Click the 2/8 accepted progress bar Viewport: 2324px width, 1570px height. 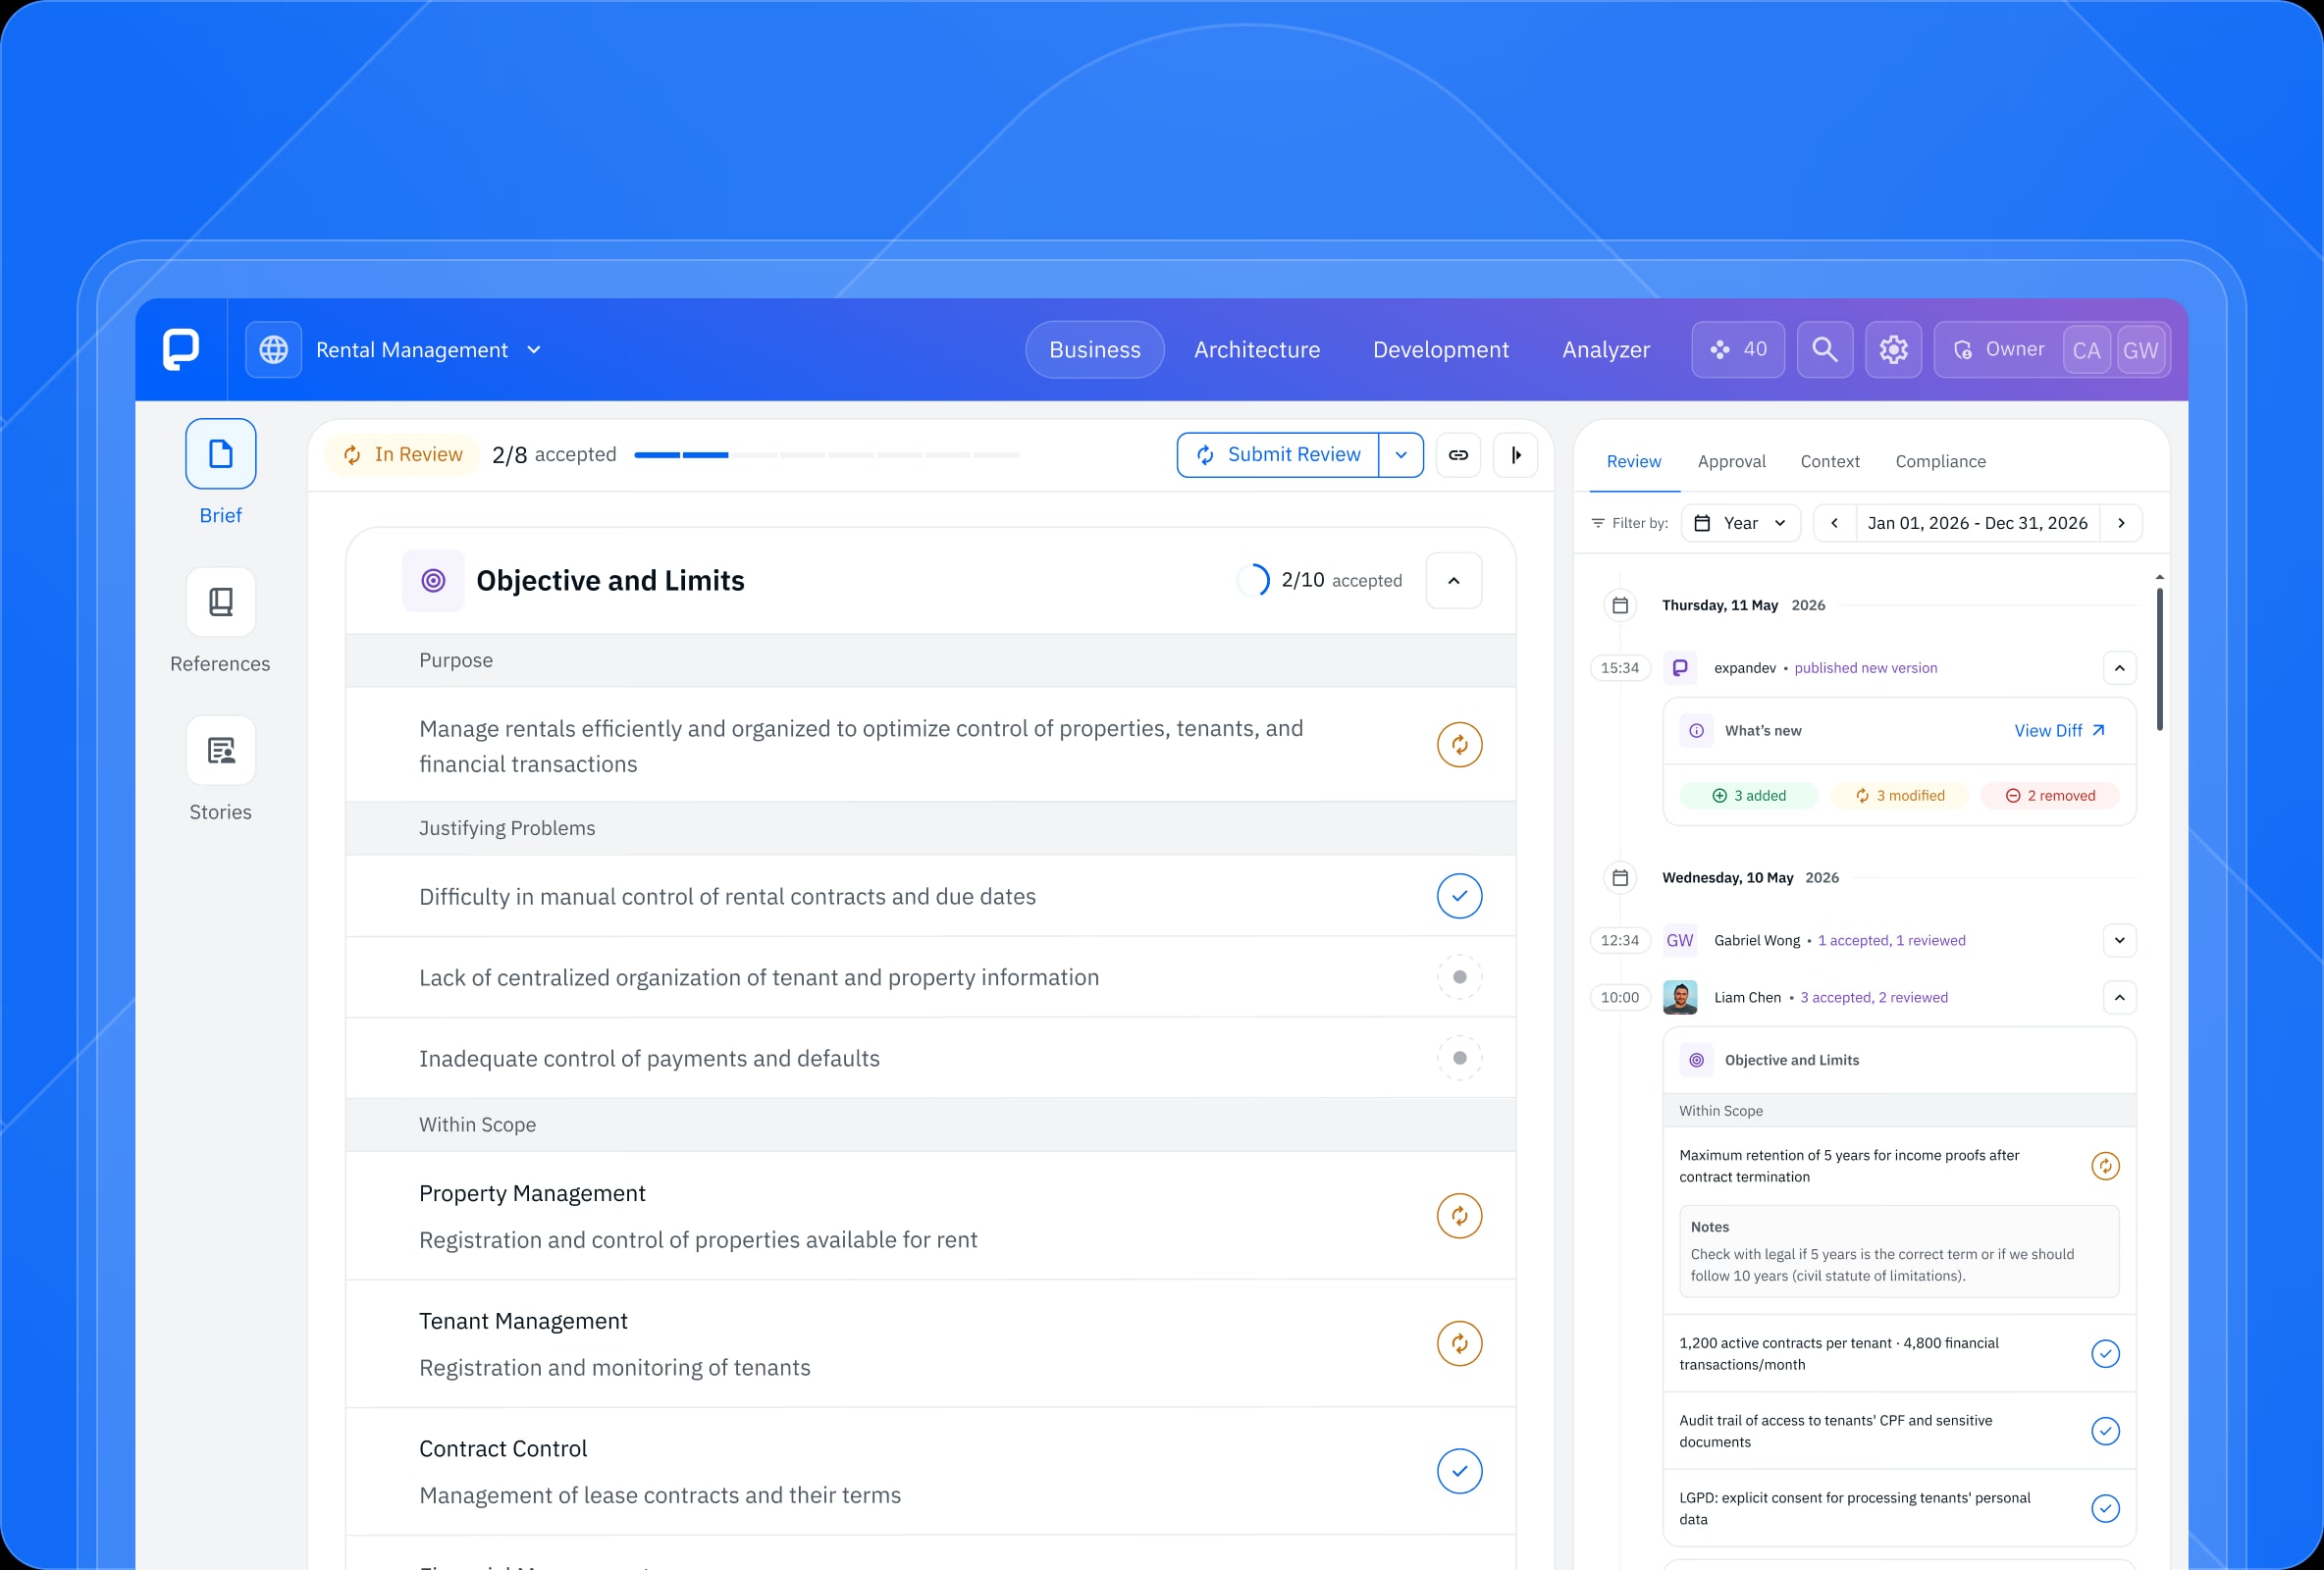point(827,455)
